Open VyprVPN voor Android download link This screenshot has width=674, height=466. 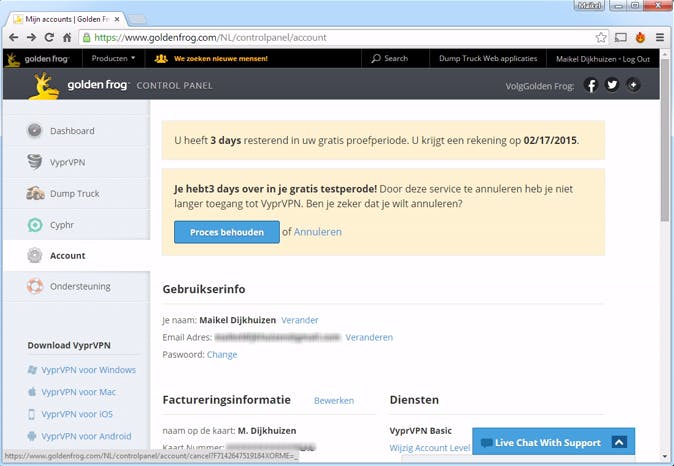tap(86, 436)
